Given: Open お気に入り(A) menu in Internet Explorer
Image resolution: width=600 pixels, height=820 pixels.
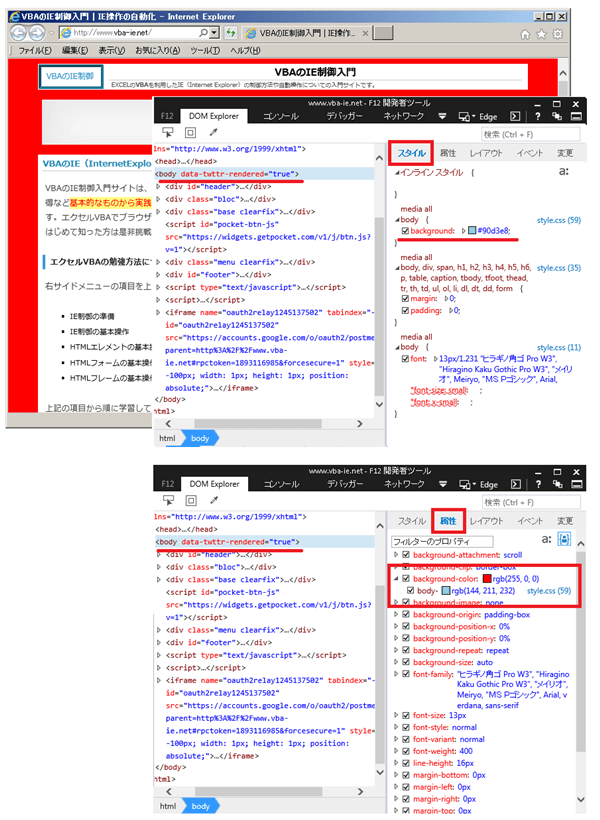Looking at the screenshot, I should point(157,51).
